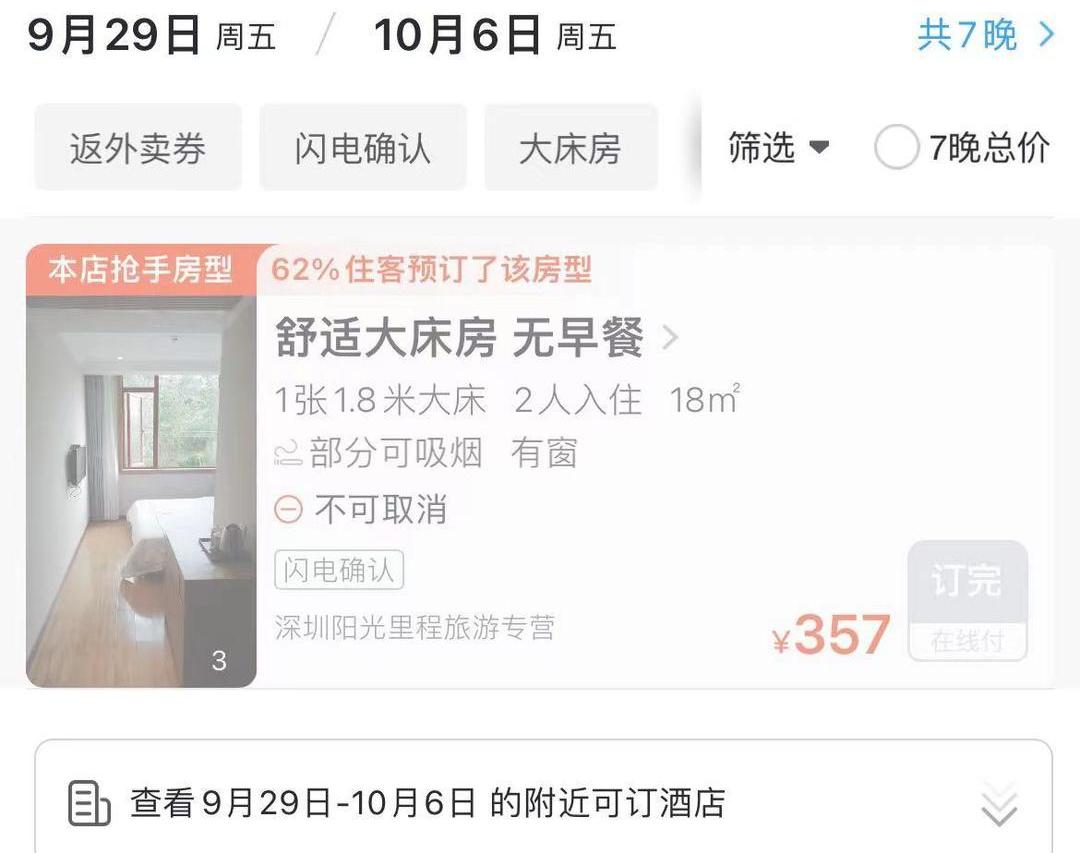The image size is (1080, 853).
Task: Tap the 本店抢手房型 hot room badge
Action: pos(141,269)
